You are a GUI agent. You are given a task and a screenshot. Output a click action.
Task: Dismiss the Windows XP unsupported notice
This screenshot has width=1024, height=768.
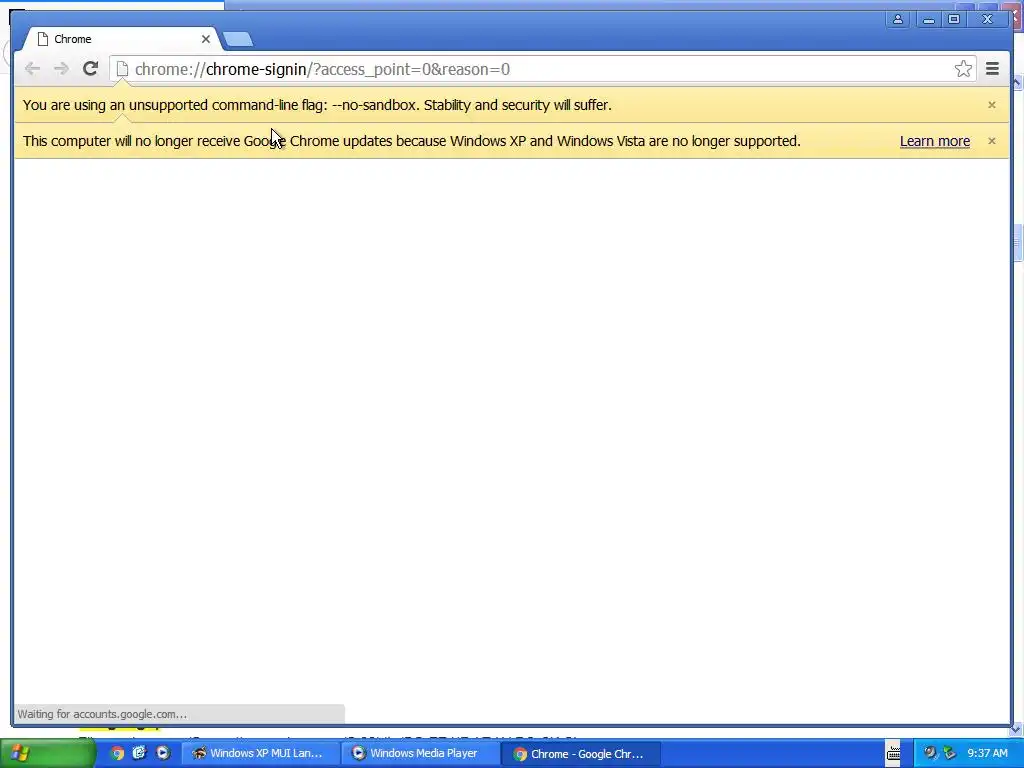coord(991,140)
